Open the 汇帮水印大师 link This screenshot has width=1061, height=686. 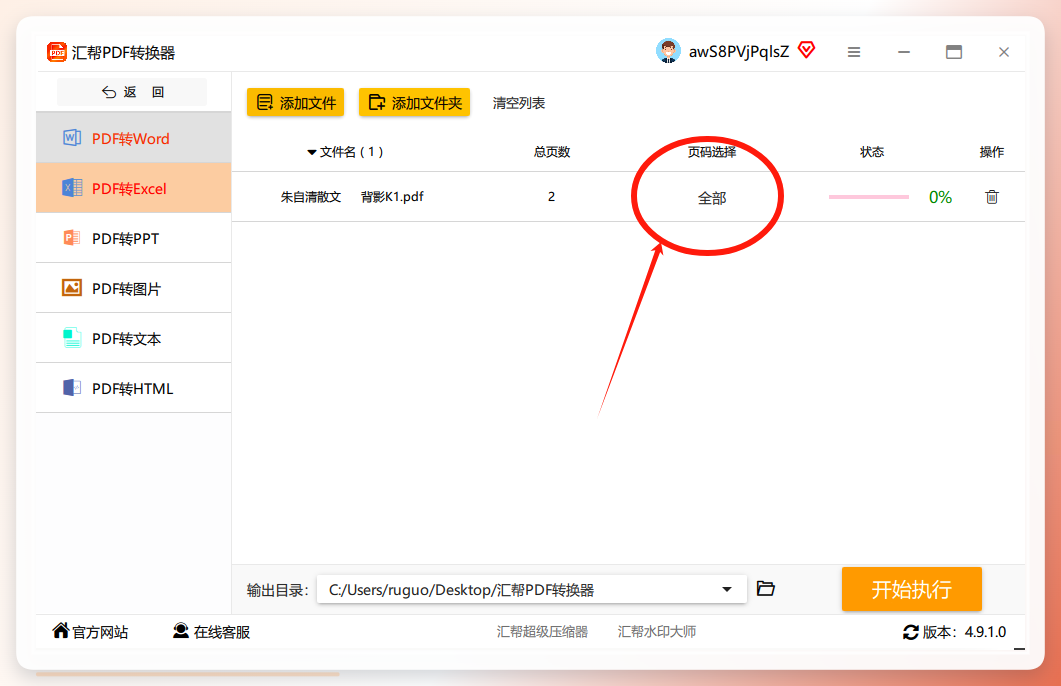click(x=657, y=632)
